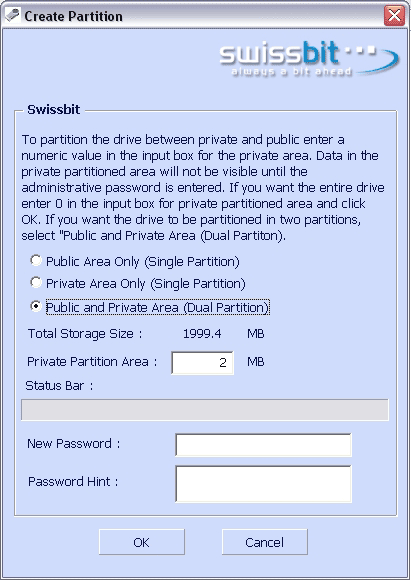
Task: Dismiss dialog with Cancel button
Action: [x=265, y=542]
